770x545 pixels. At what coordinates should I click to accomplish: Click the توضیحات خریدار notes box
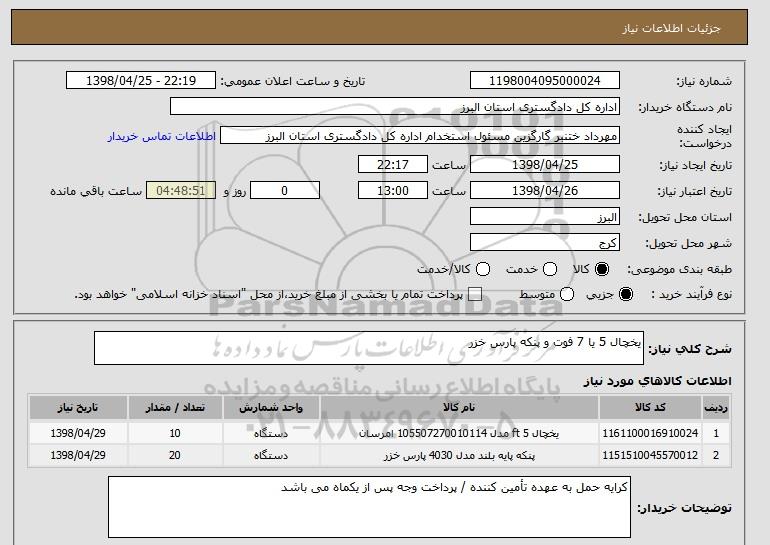click(369, 507)
